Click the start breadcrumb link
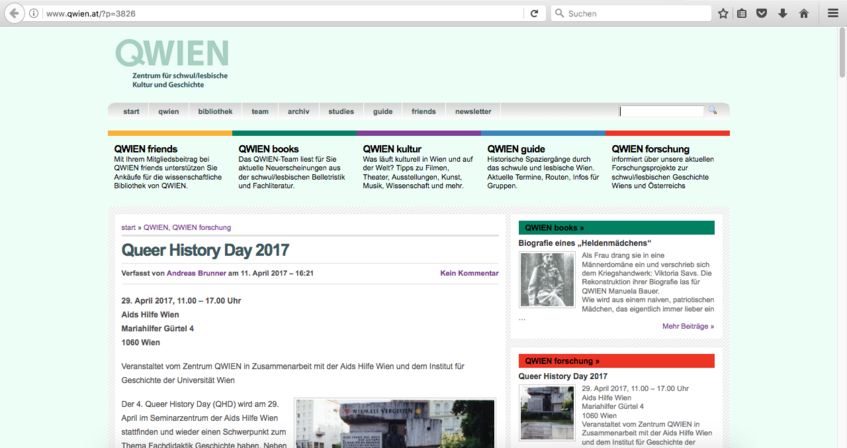The width and height of the screenshot is (847, 448). click(129, 228)
